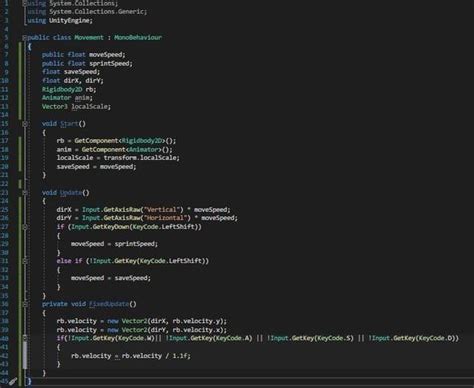Click the 'Movement' class name
The width and height of the screenshot is (474, 388).
[89, 37]
